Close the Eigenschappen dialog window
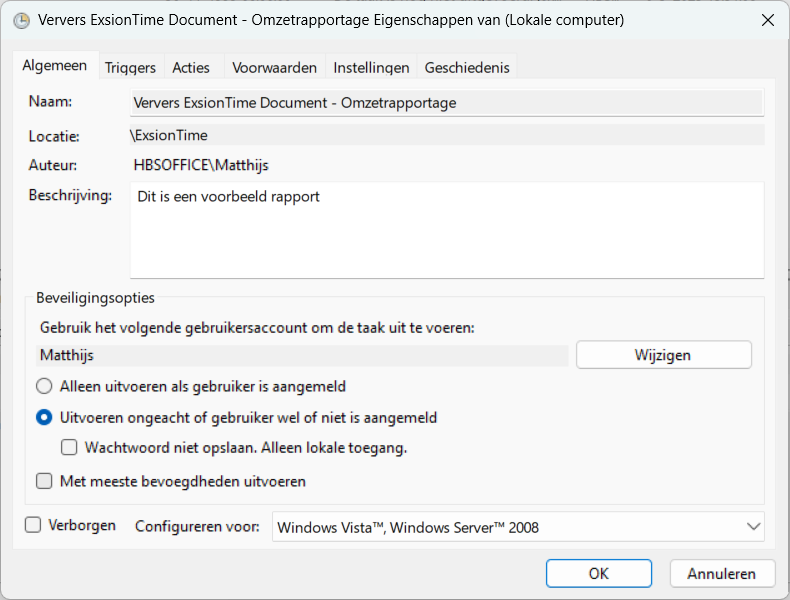Image resolution: width=790 pixels, height=600 pixels. tap(767, 20)
